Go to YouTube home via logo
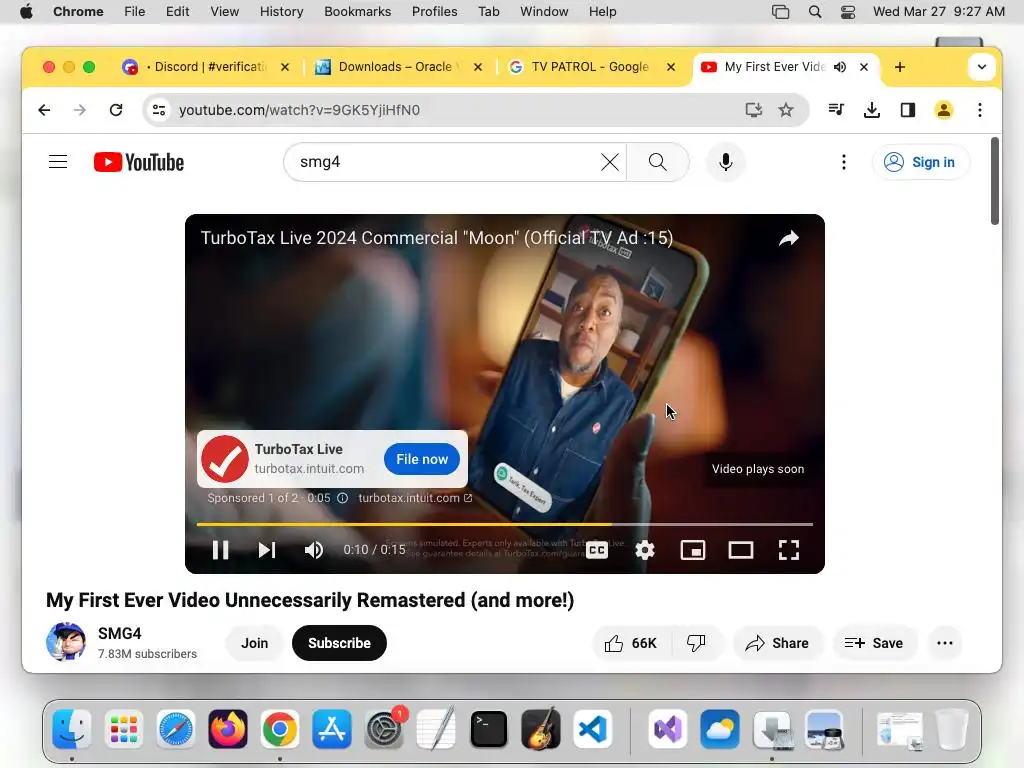 138,162
